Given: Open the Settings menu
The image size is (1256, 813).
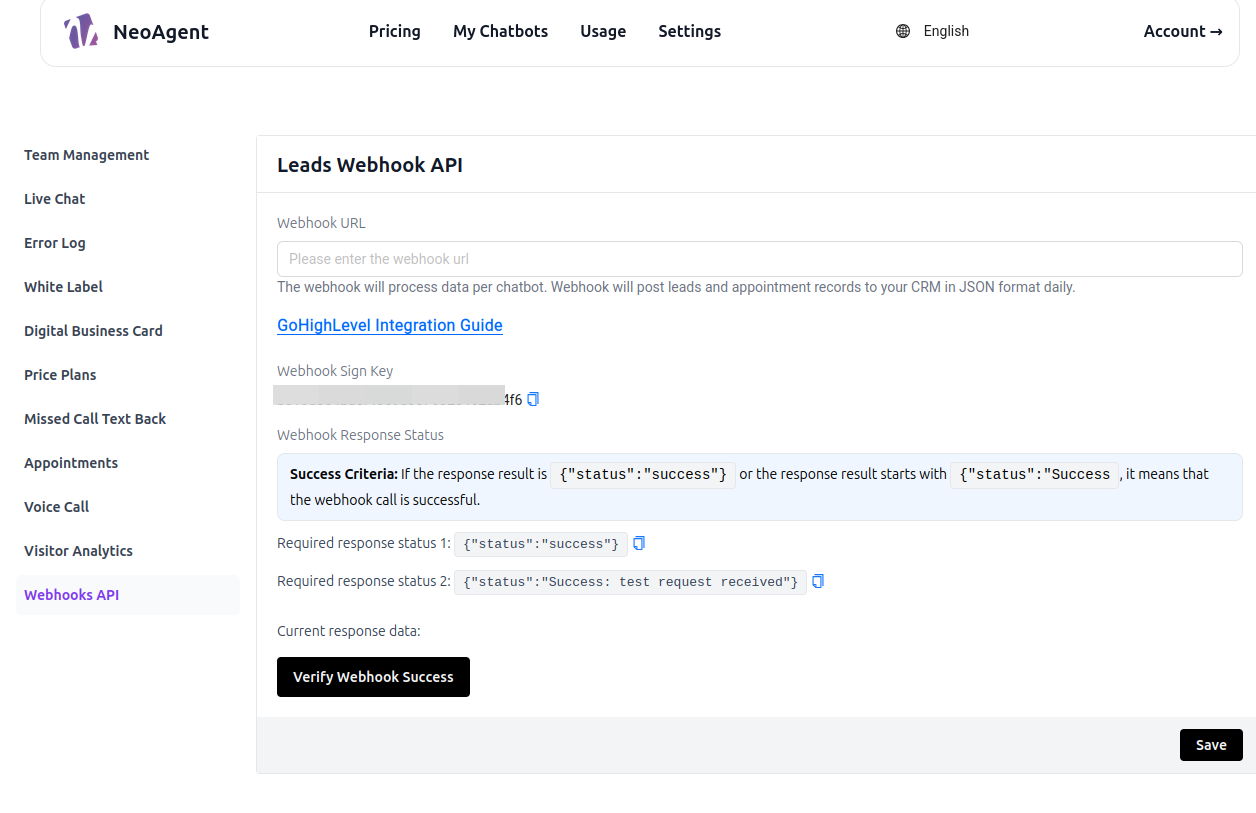Looking at the screenshot, I should (x=689, y=31).
